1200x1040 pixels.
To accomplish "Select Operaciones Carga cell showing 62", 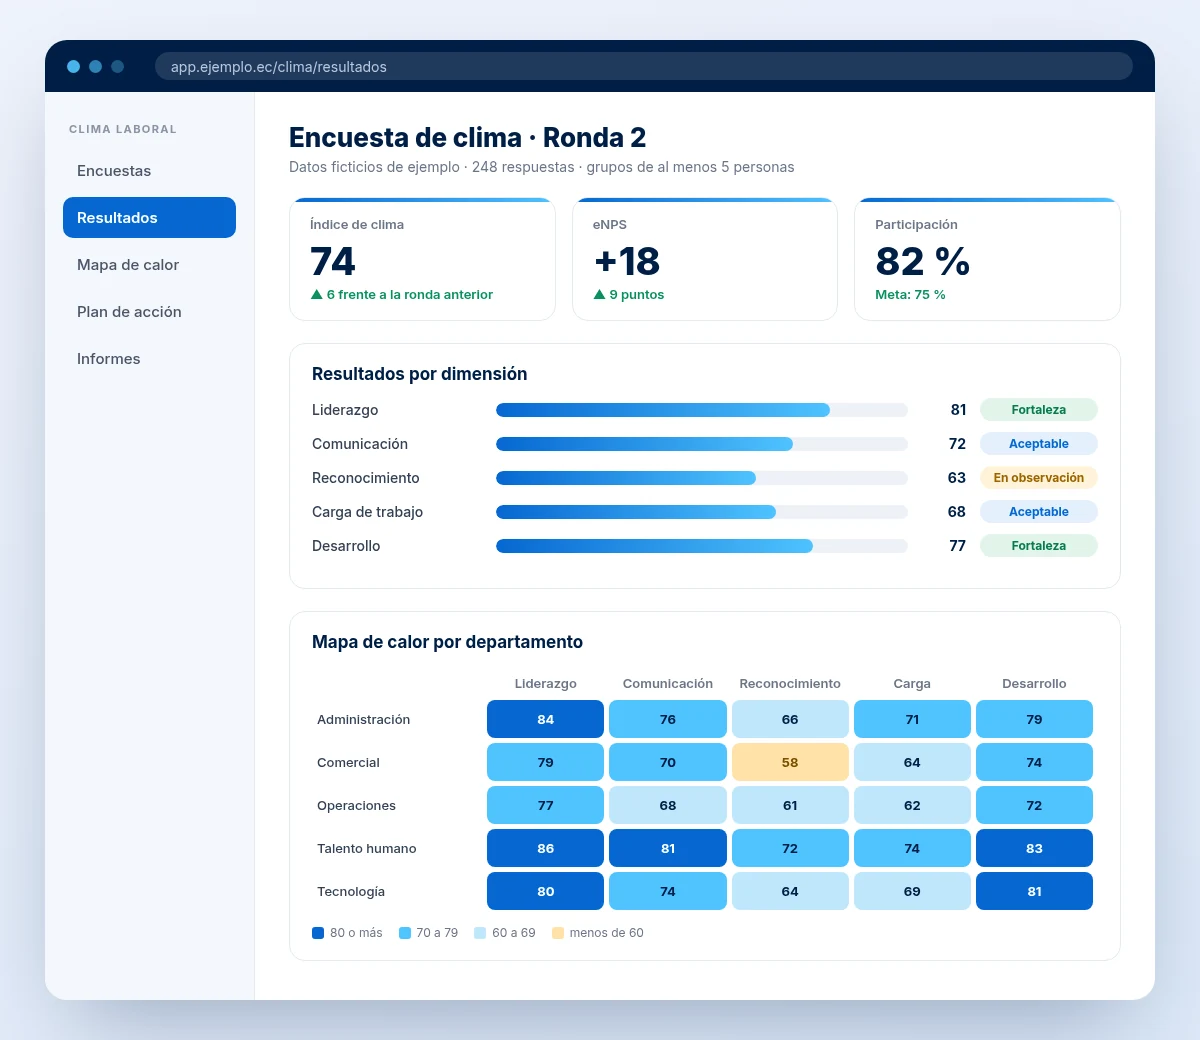I will 912,805.
